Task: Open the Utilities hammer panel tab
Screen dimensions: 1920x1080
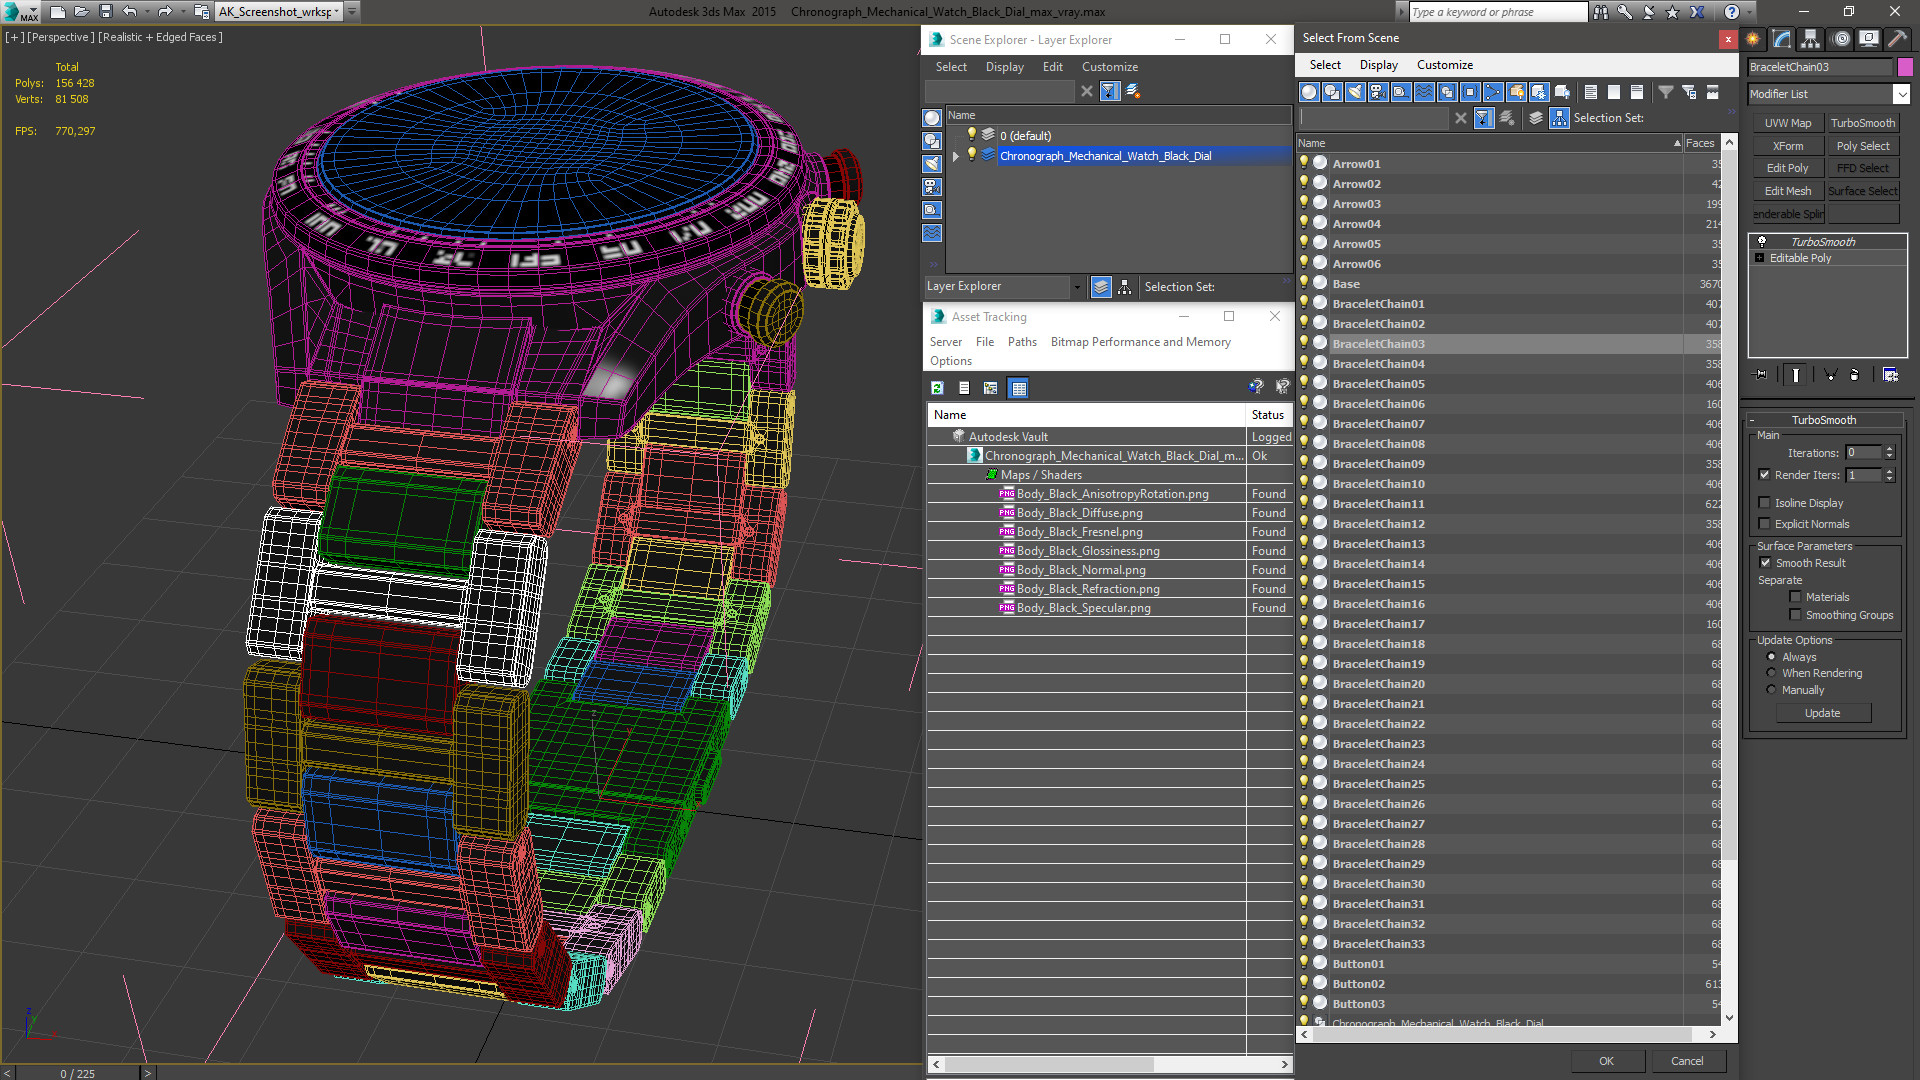Action: (x=1896, y=39)
